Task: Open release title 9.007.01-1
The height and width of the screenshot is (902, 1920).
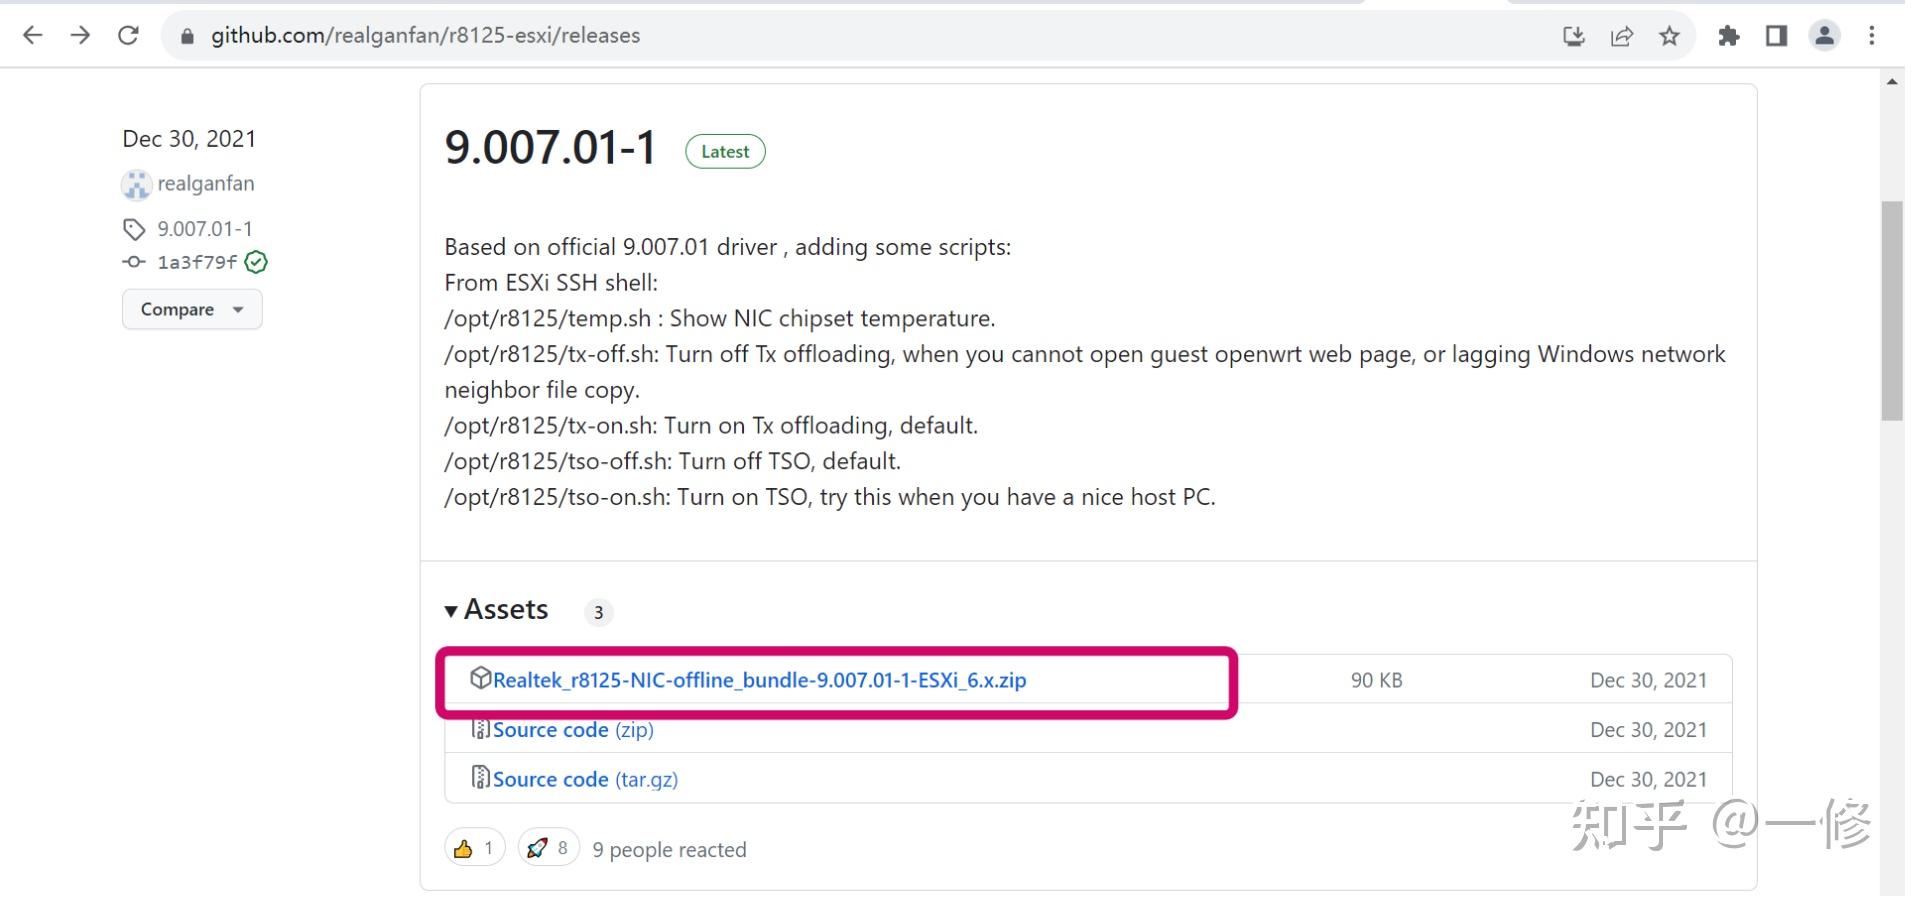Action: [550, 148]
